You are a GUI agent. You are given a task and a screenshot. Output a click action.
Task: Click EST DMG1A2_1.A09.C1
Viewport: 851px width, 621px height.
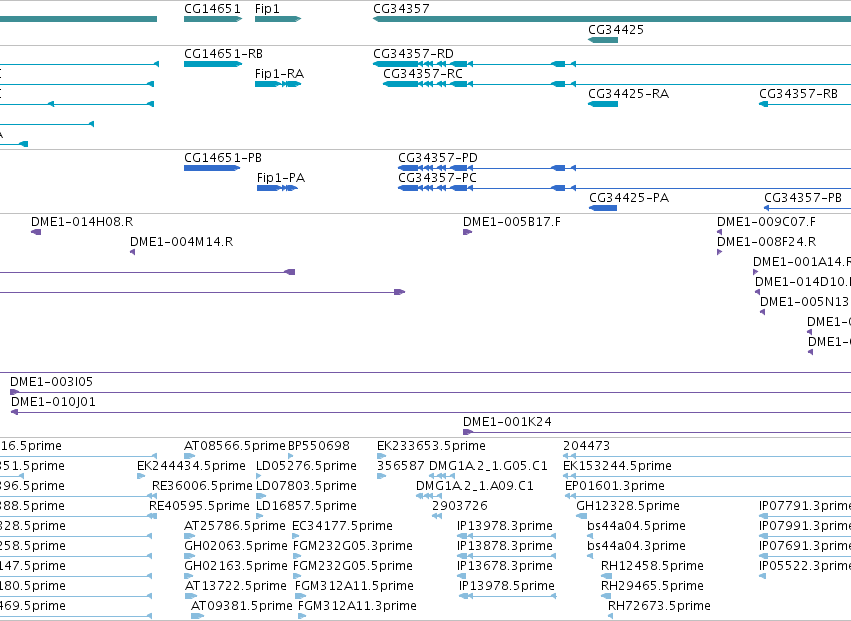(475, 486)
